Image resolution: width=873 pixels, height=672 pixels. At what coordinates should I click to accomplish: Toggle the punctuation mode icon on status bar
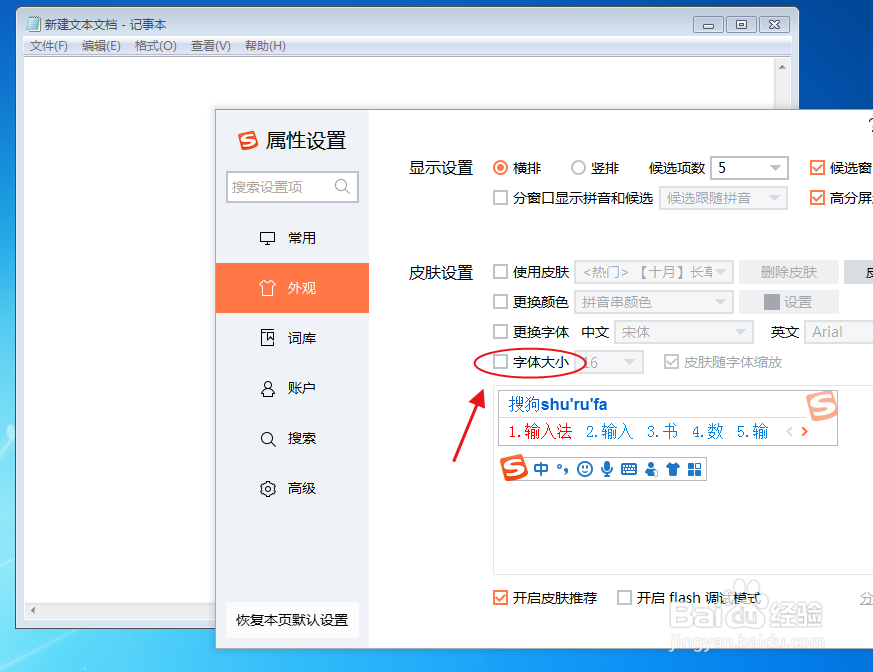click(x=562, y=469)
